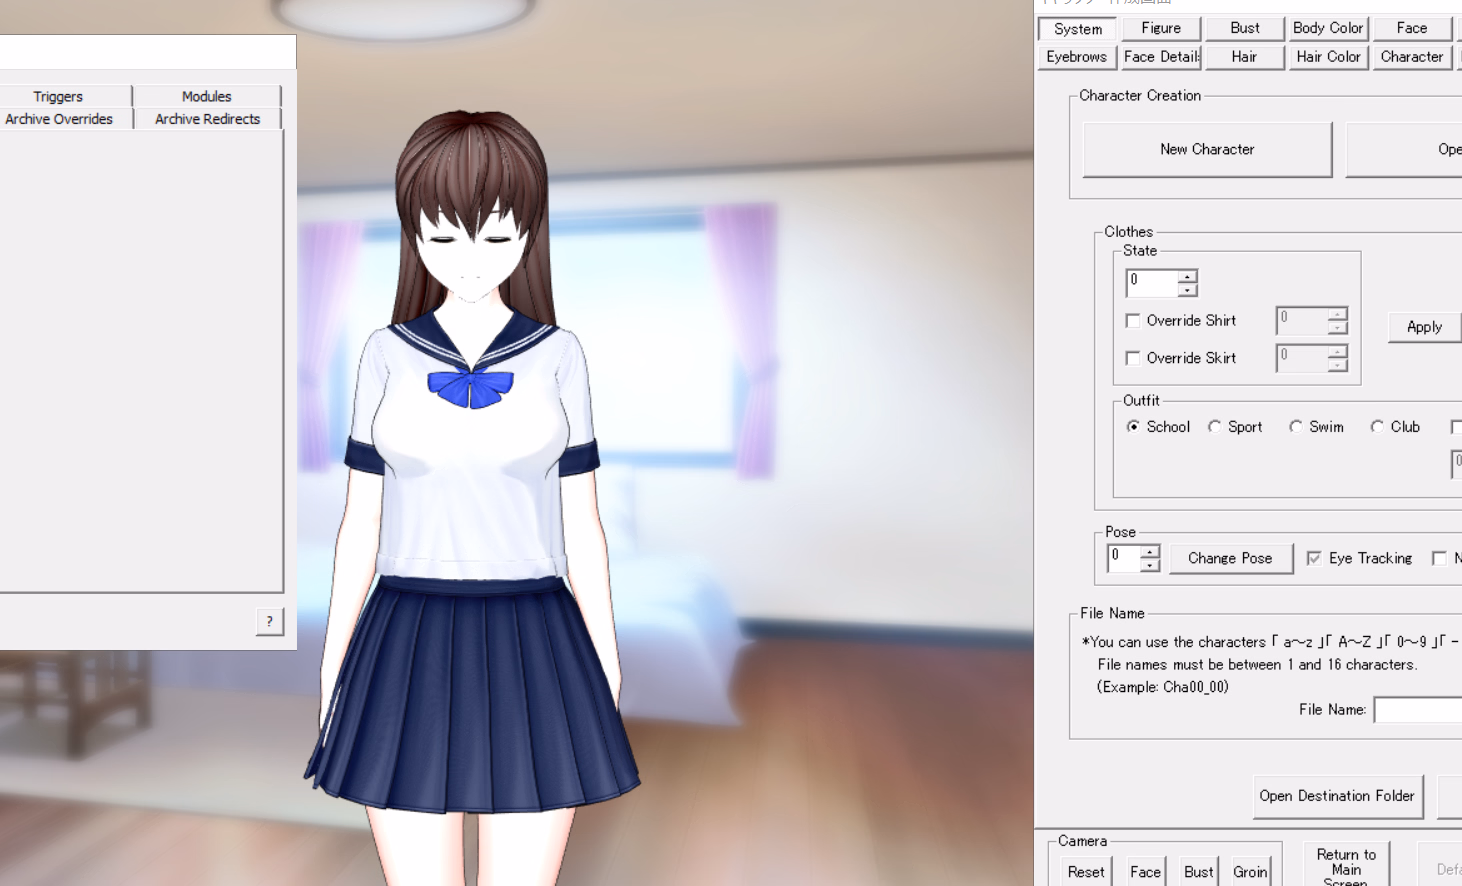Switch to the Triggers tab
The image size is (1462, 886).
(x=58, y=97)
